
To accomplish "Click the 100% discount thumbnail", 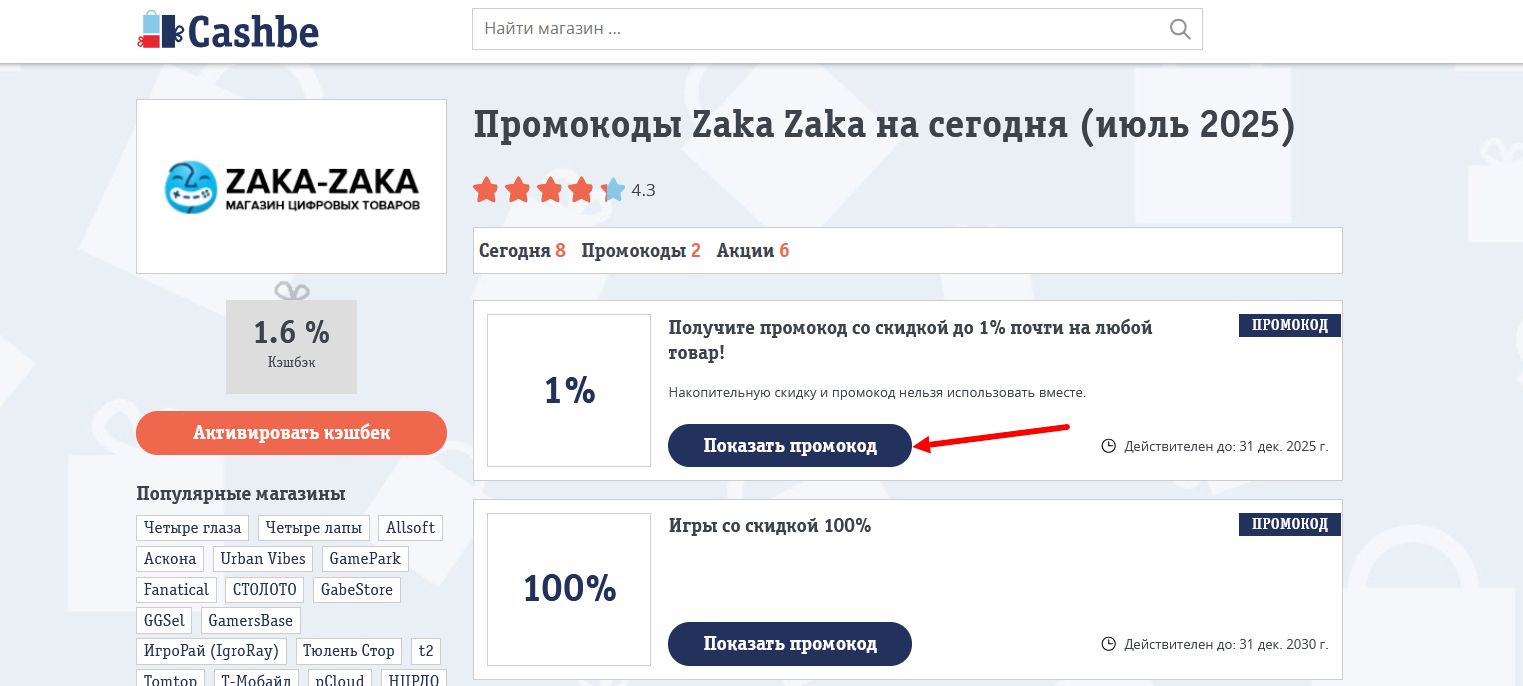I will tap(569, 589).
